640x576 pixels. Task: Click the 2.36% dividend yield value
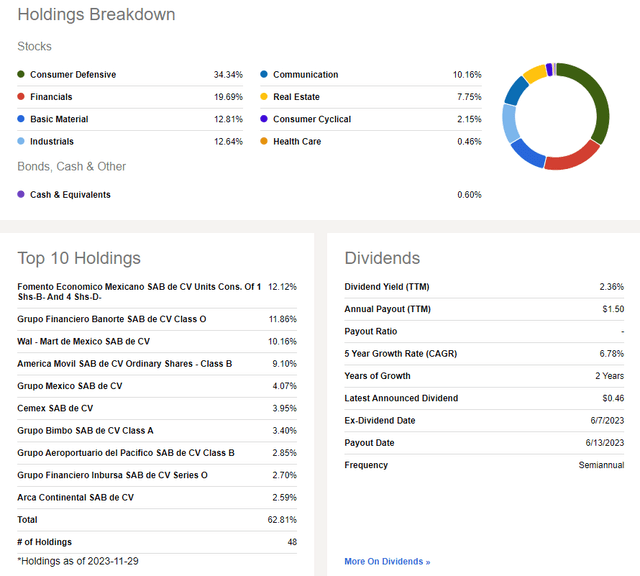[x=611, y=287]
